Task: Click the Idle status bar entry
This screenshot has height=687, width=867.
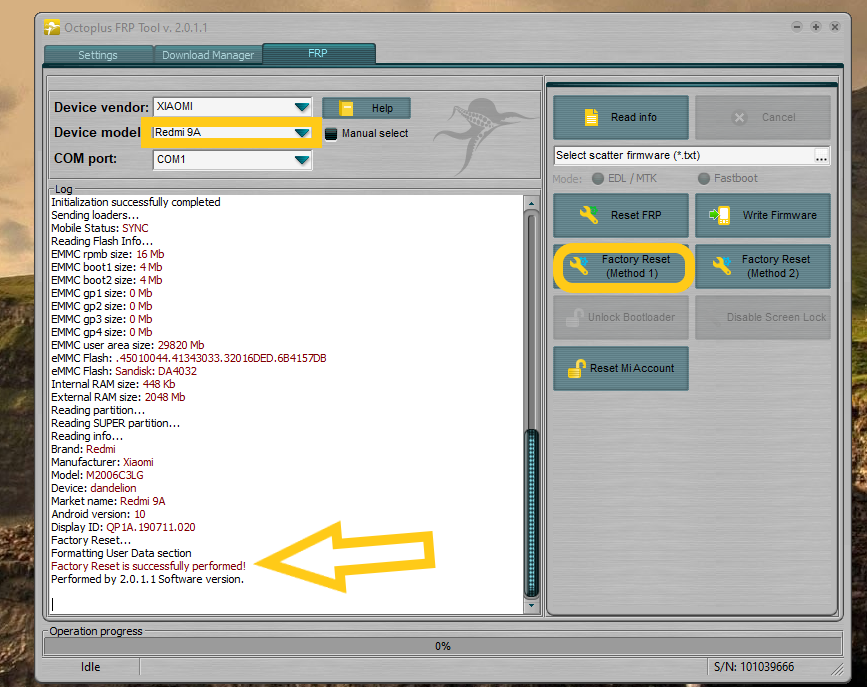Action: coord(91,667)
